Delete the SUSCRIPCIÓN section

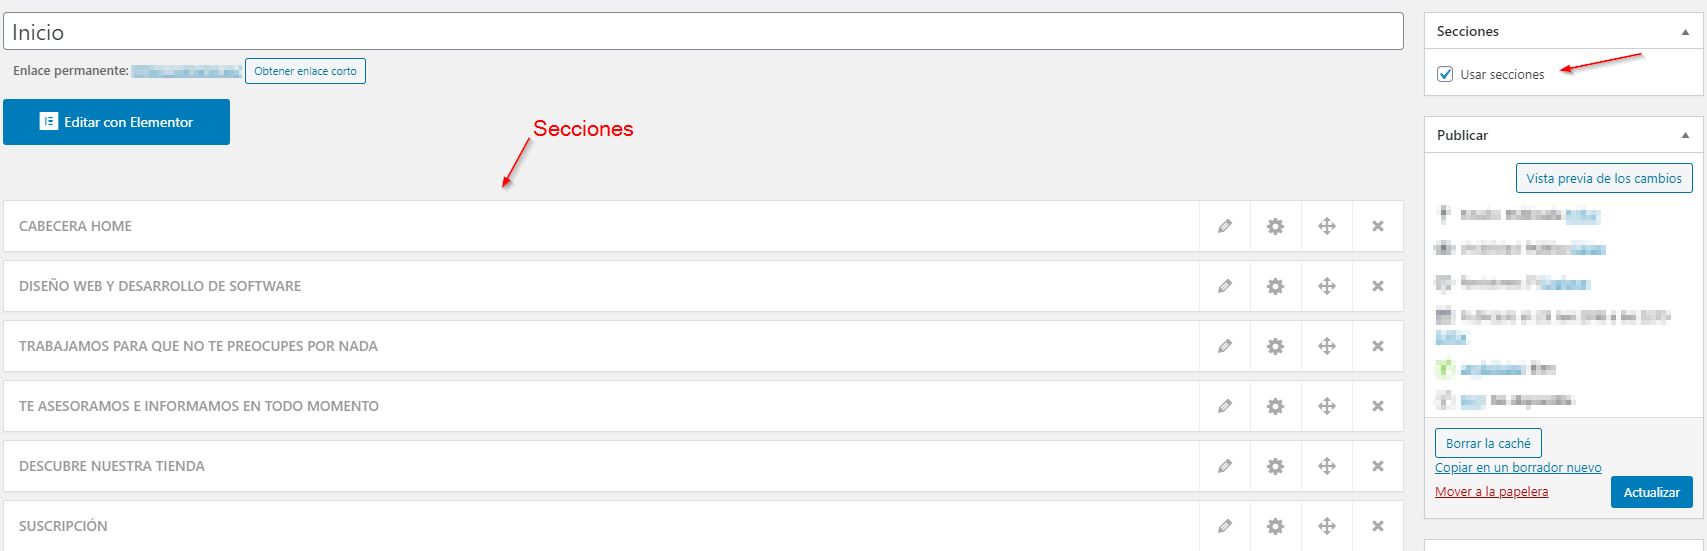pos(1378,526)
